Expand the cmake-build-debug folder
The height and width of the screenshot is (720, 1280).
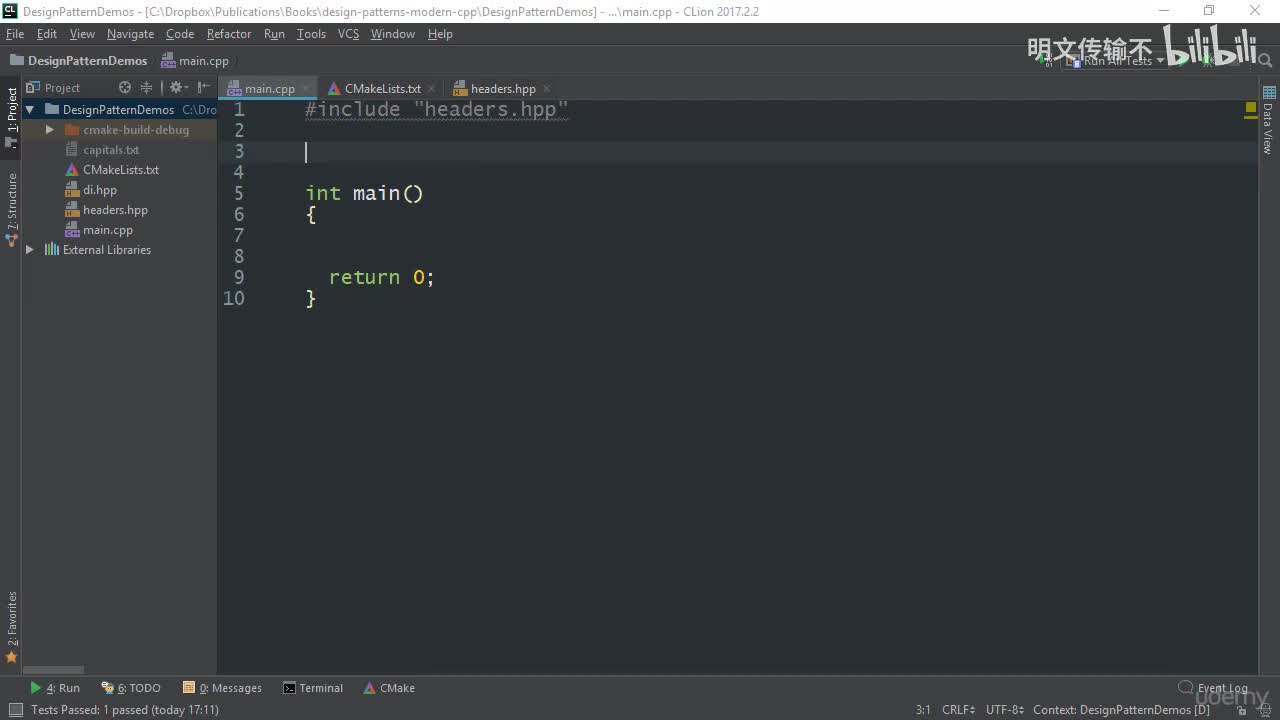coord(49,130)
